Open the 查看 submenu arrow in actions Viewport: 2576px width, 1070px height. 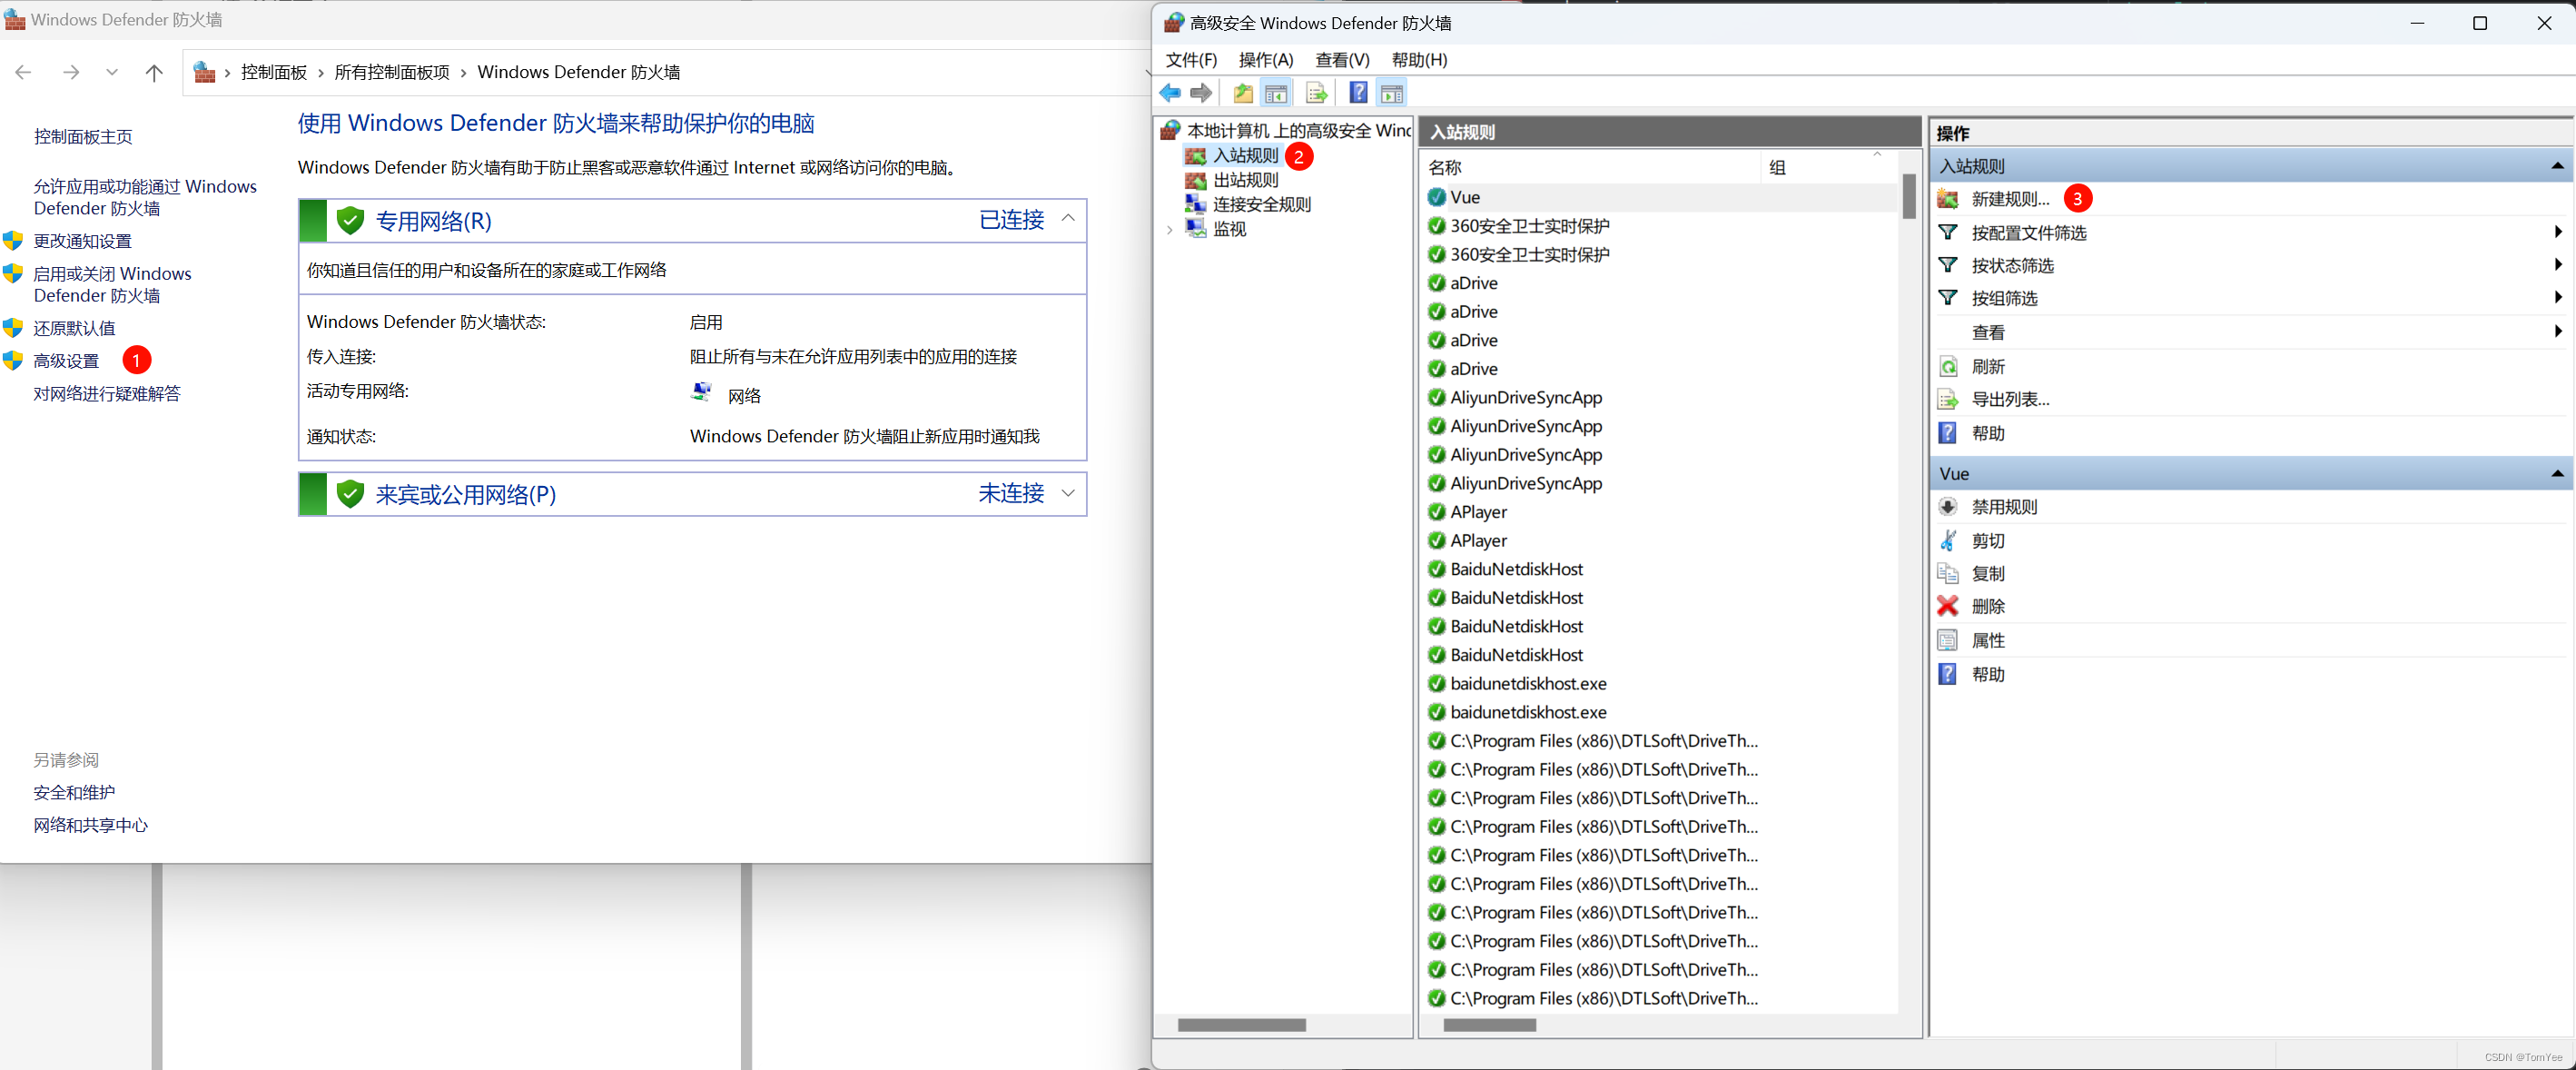(x=2558, y=331)
